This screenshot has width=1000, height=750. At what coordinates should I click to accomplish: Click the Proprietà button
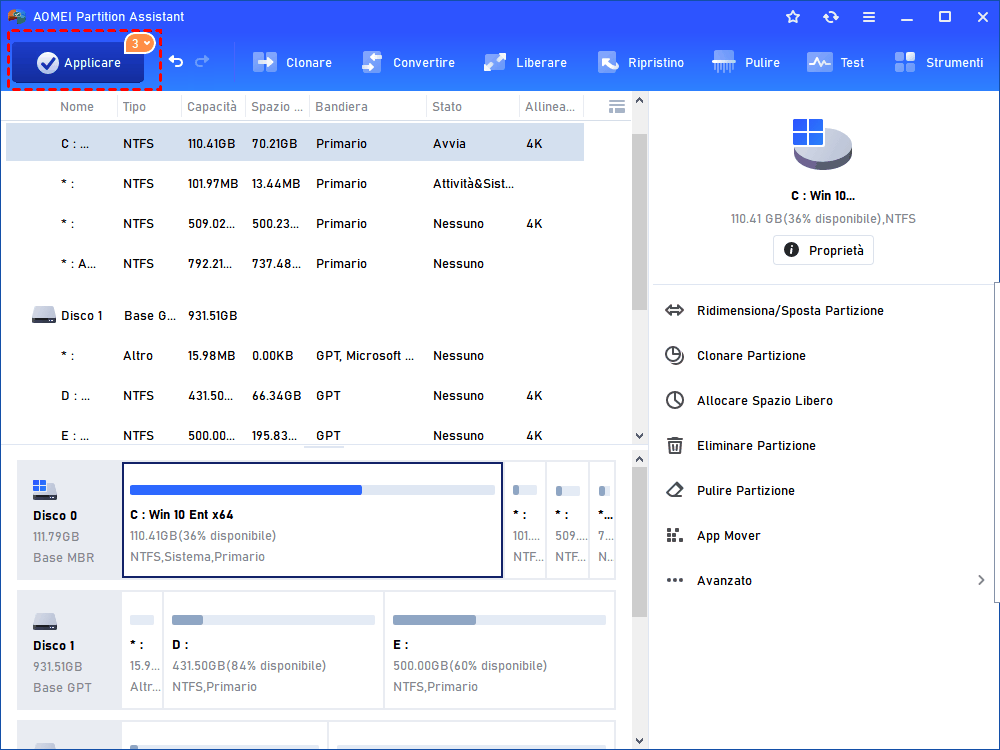click(823, 250)
